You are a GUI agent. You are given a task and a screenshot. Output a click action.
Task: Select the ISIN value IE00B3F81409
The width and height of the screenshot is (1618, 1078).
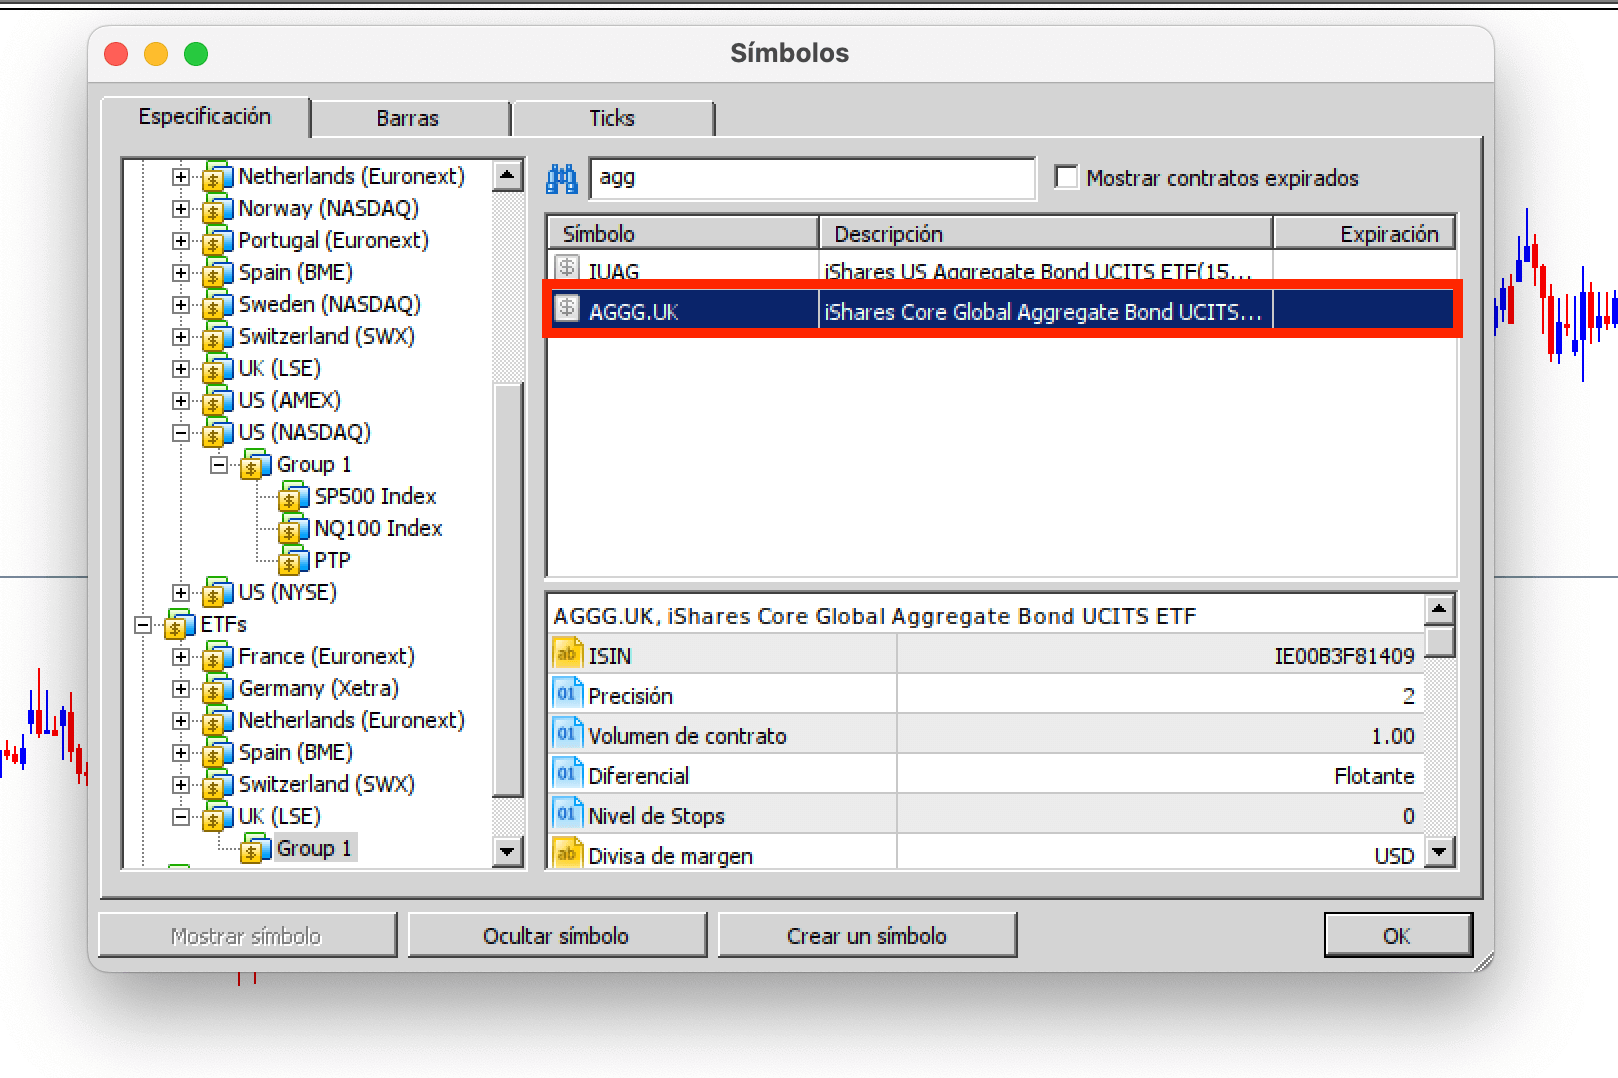1344,656
